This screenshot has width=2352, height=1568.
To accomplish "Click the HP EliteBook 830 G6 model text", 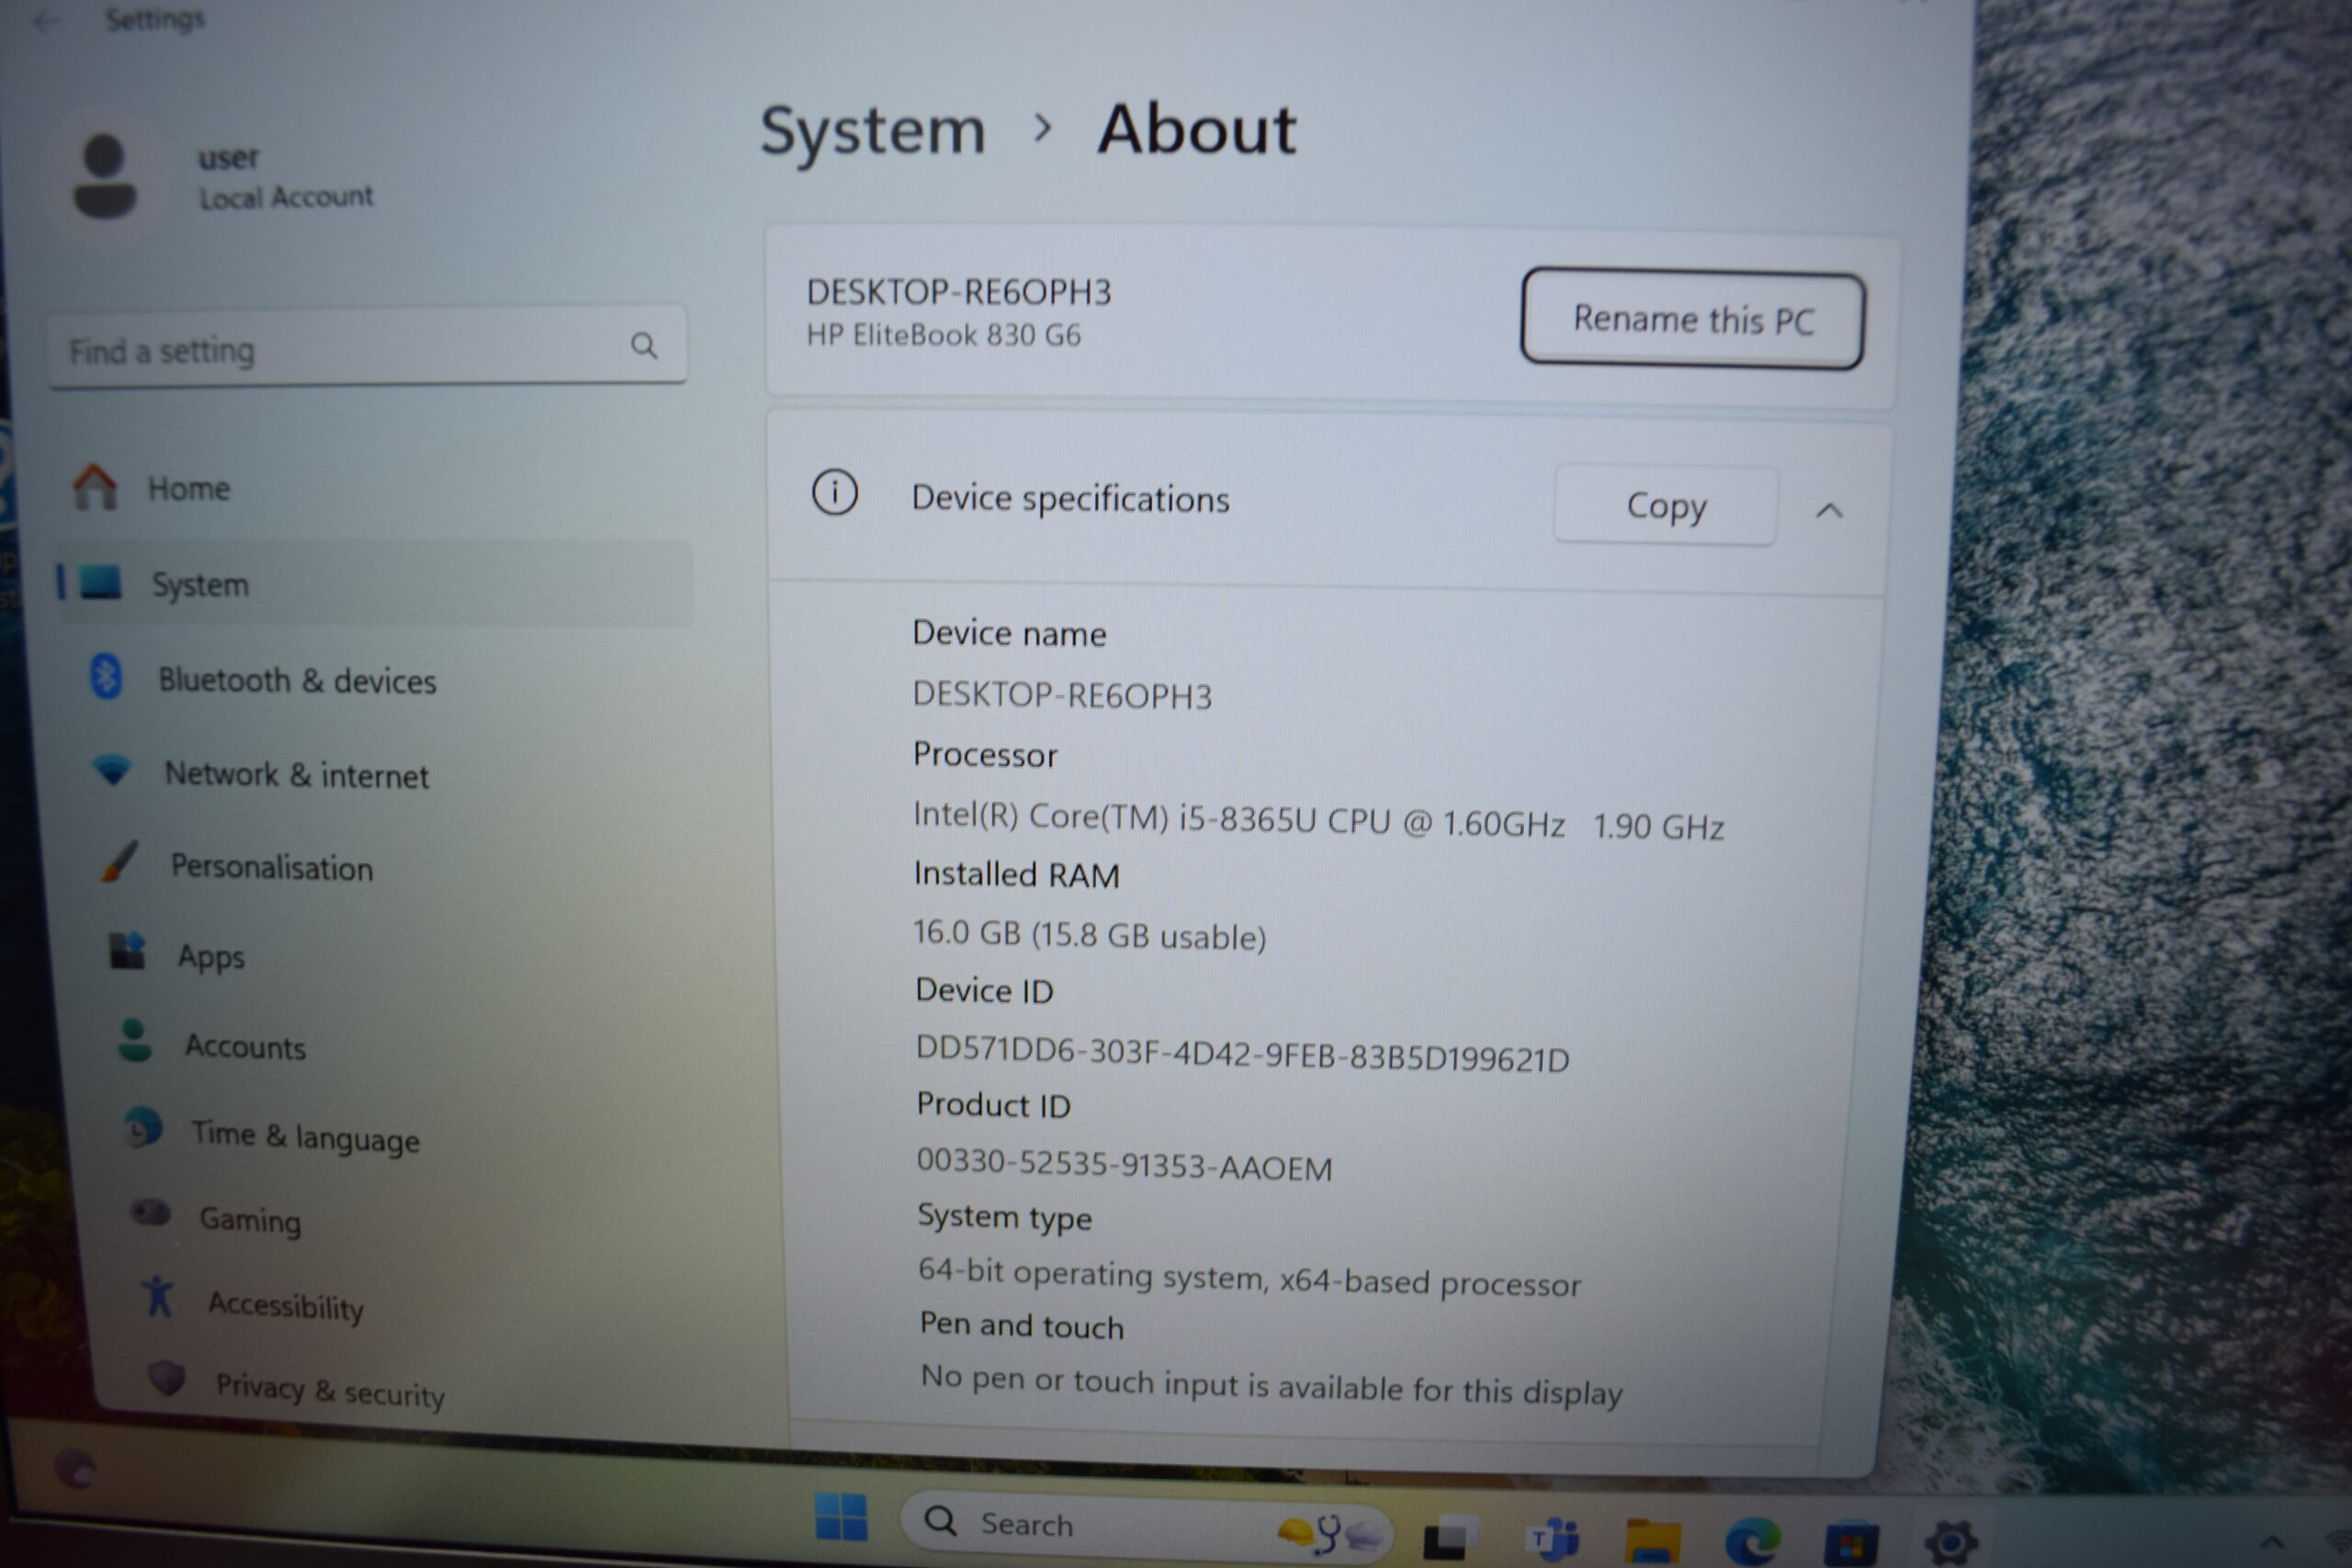I will (943, 334).
